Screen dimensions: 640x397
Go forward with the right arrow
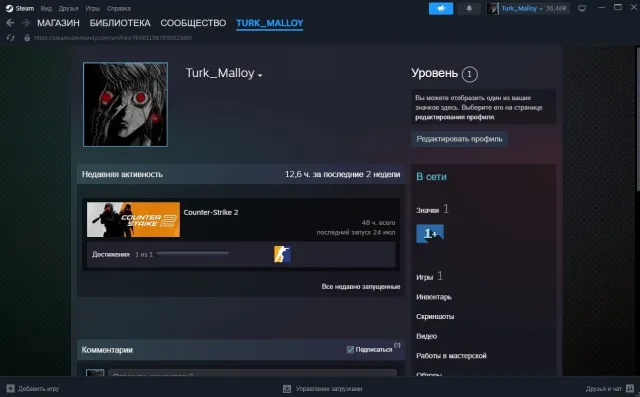(26, 23)
